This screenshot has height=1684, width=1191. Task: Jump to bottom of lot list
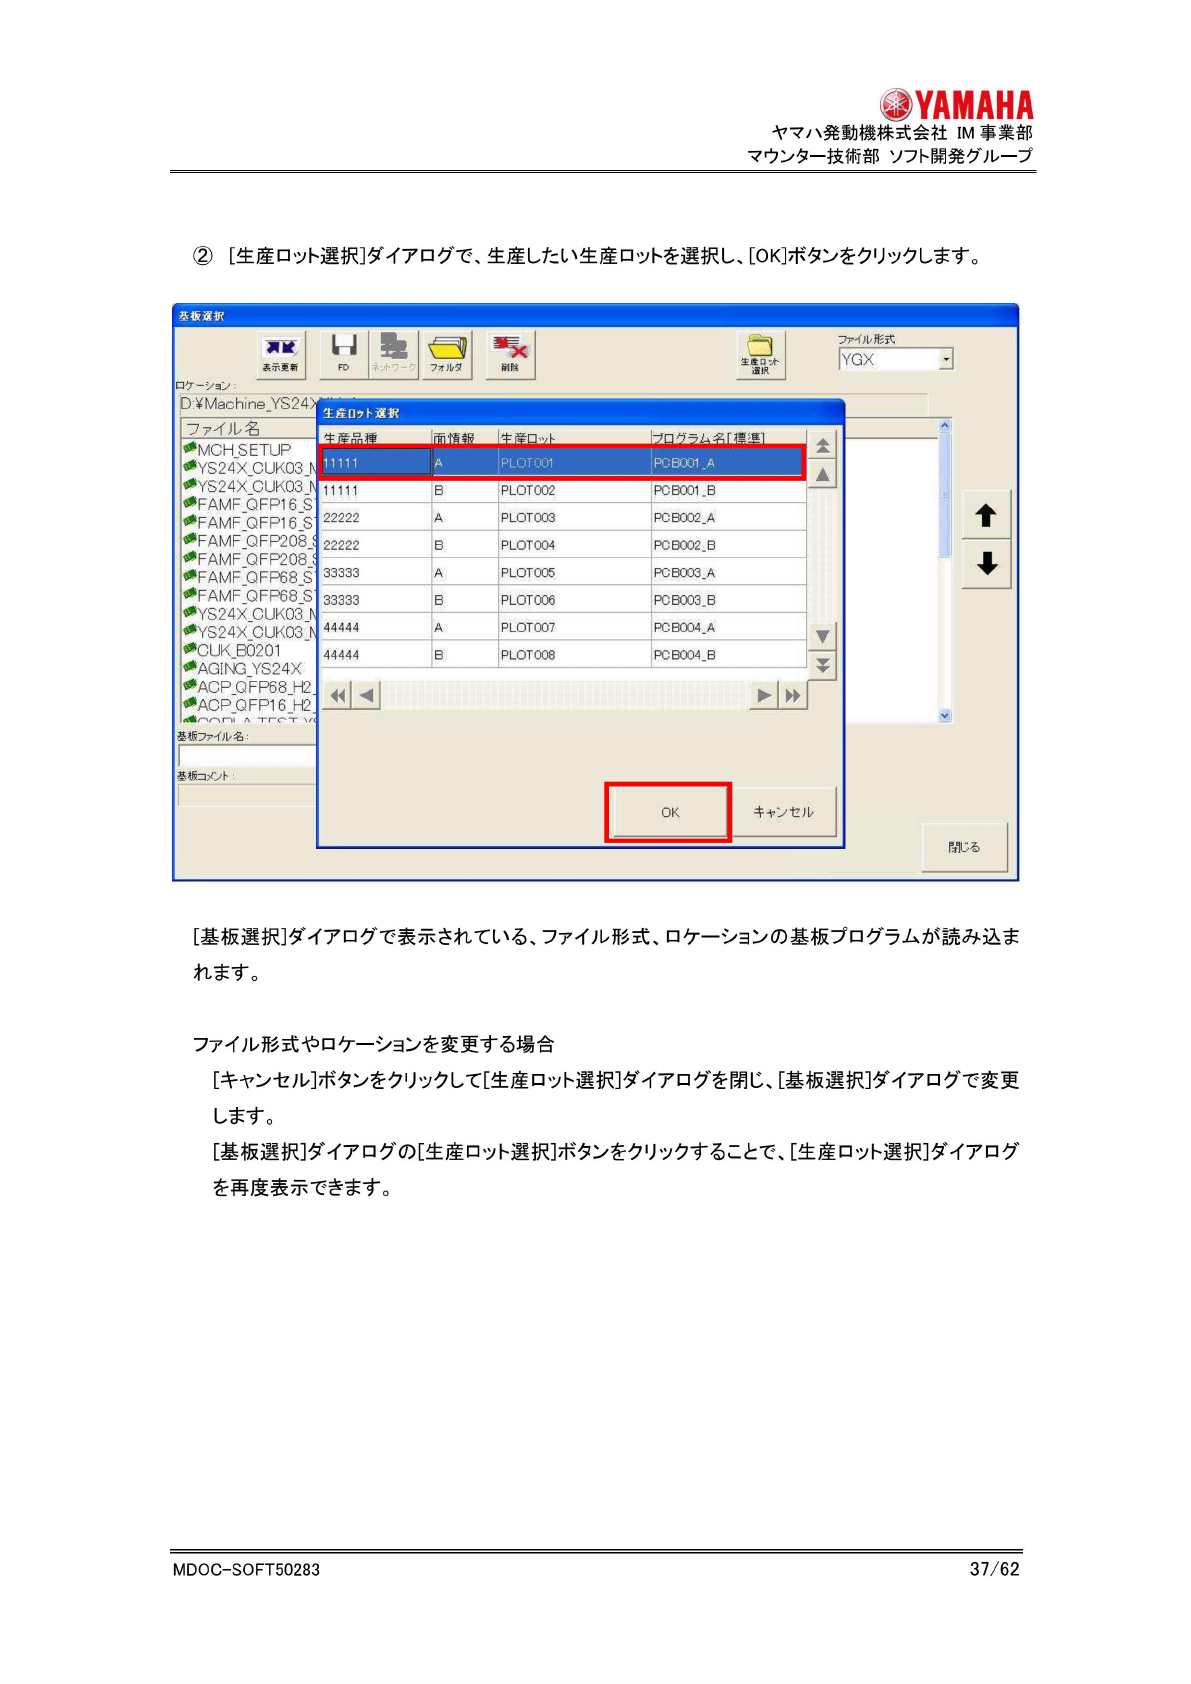822,665
